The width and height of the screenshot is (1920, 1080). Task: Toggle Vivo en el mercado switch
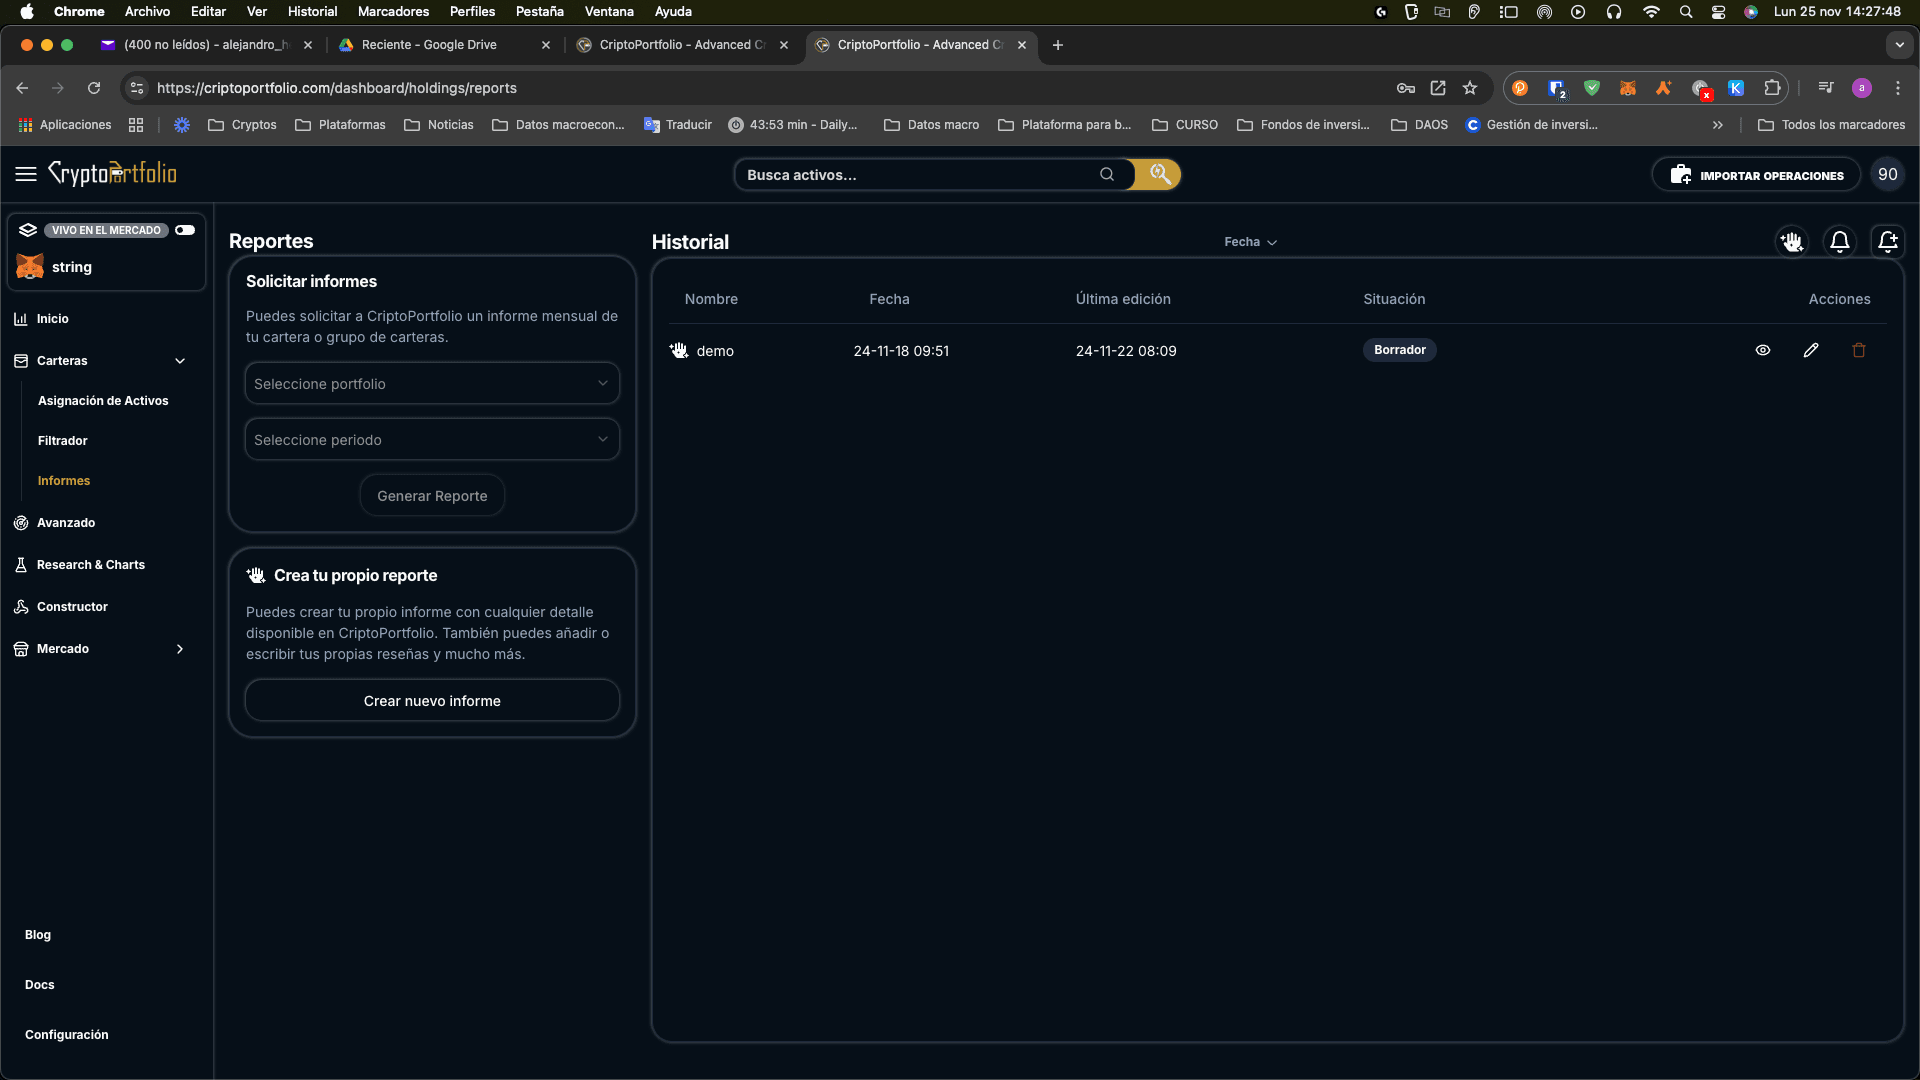point(185,230)
